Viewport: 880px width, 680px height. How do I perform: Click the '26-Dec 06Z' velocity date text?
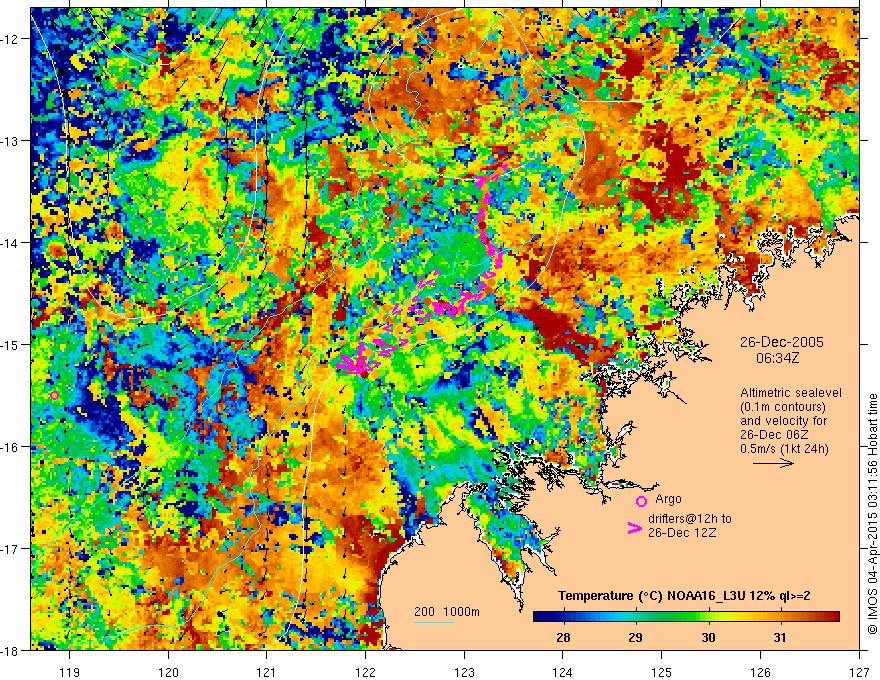[774, 435]
